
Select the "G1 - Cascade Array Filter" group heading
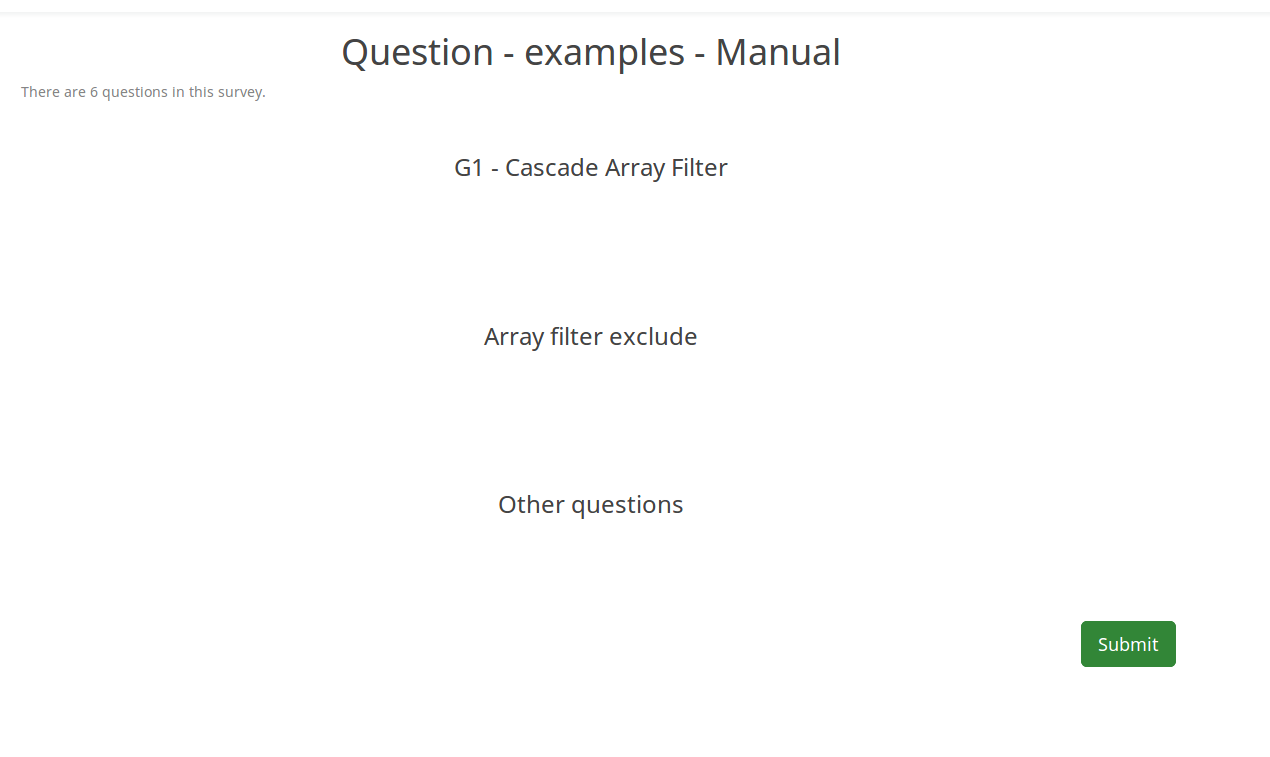[x=590, y=168]
